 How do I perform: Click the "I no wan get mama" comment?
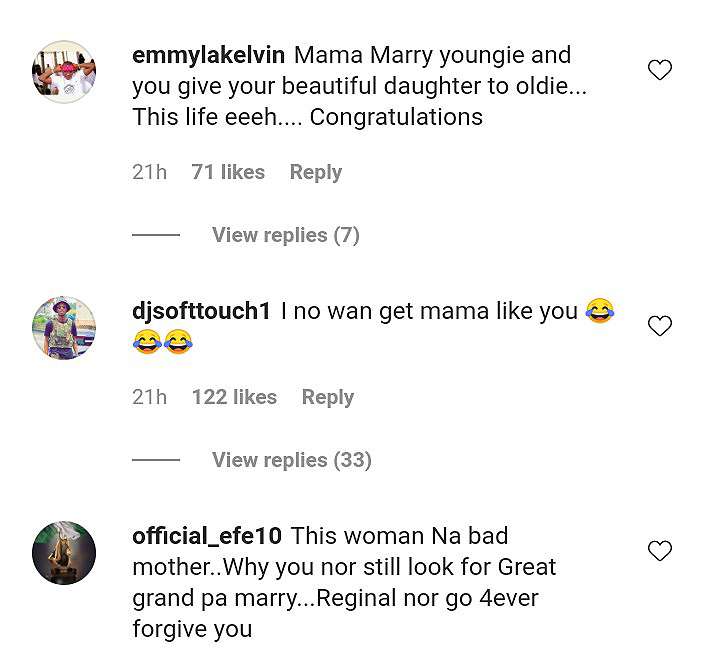[429, 311]
